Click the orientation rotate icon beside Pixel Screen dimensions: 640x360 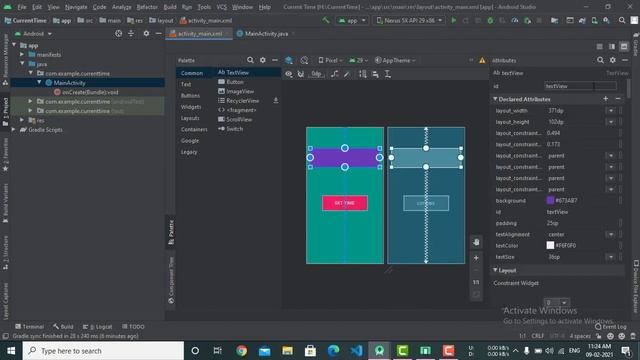304,60
